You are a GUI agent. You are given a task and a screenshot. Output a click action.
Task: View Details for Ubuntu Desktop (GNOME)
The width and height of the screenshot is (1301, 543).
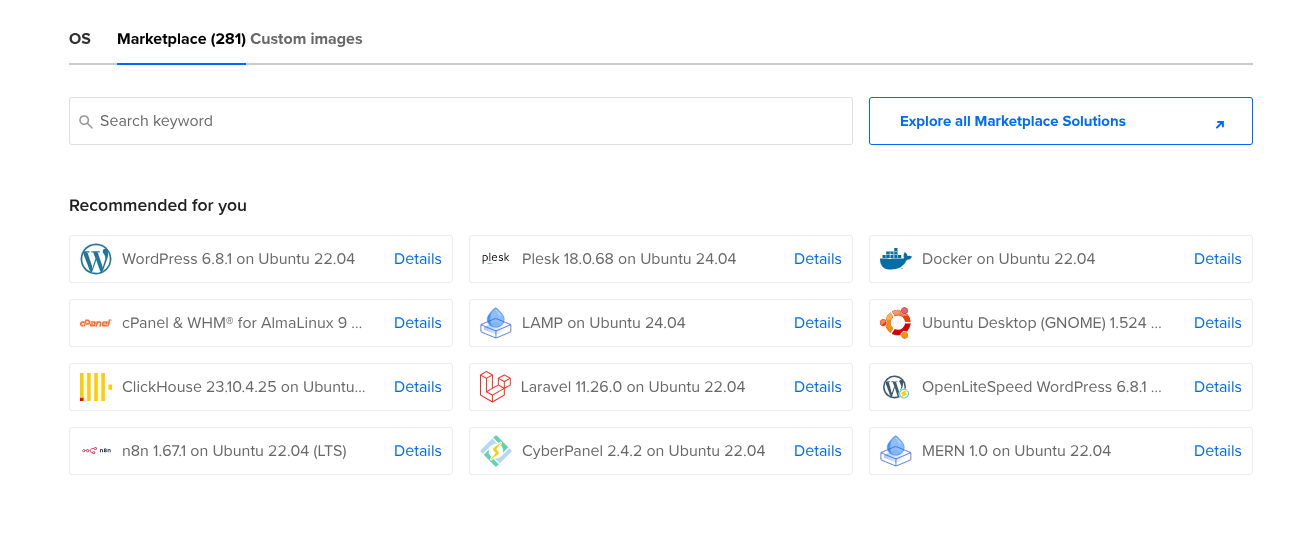point(1218,323)
